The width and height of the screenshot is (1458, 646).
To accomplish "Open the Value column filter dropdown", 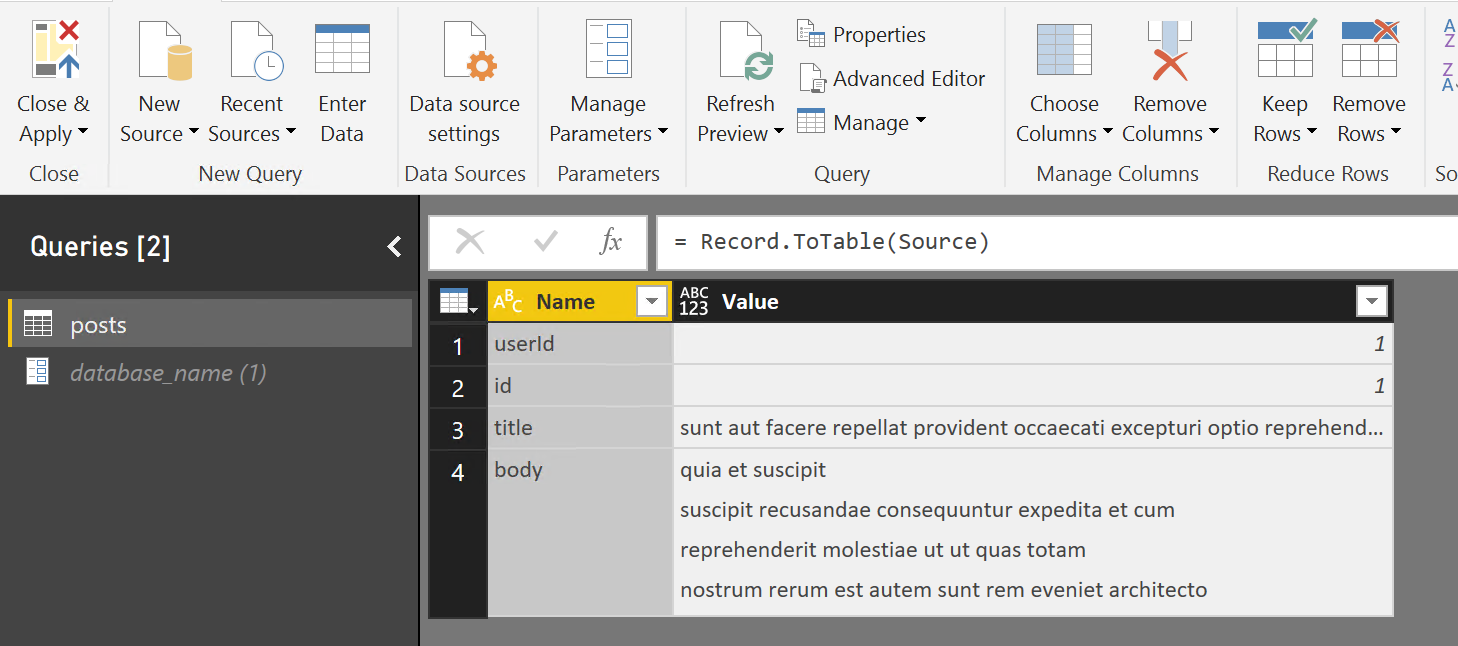I will coord(1371,301).
